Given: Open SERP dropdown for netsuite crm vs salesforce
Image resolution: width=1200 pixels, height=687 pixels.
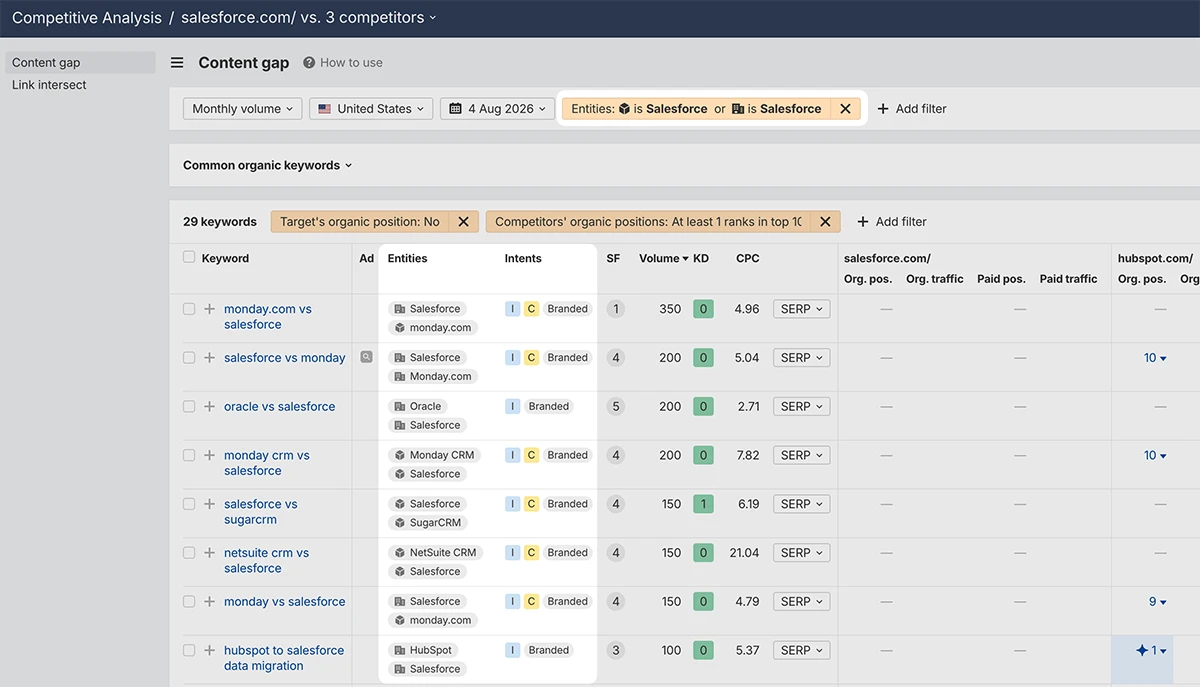Looking at the screenshot, I should click(802, 553).
